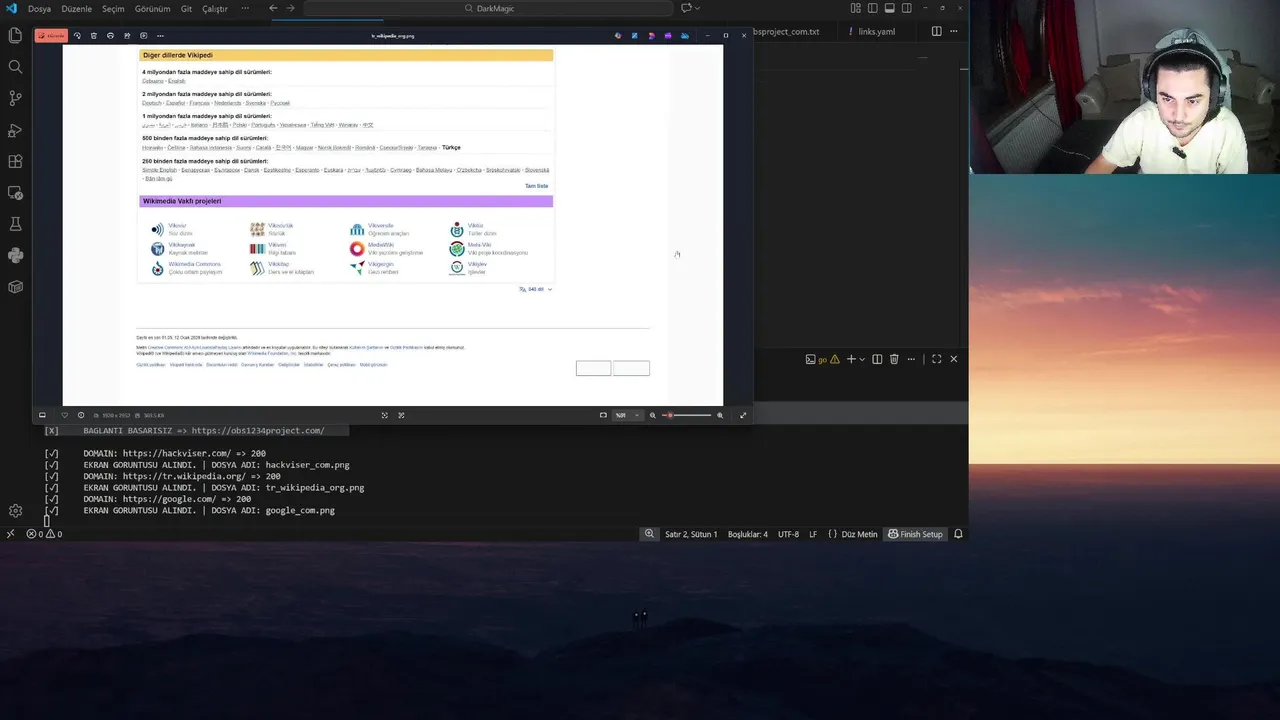Toggle secondary sidebar visibility

coord(907,9)
